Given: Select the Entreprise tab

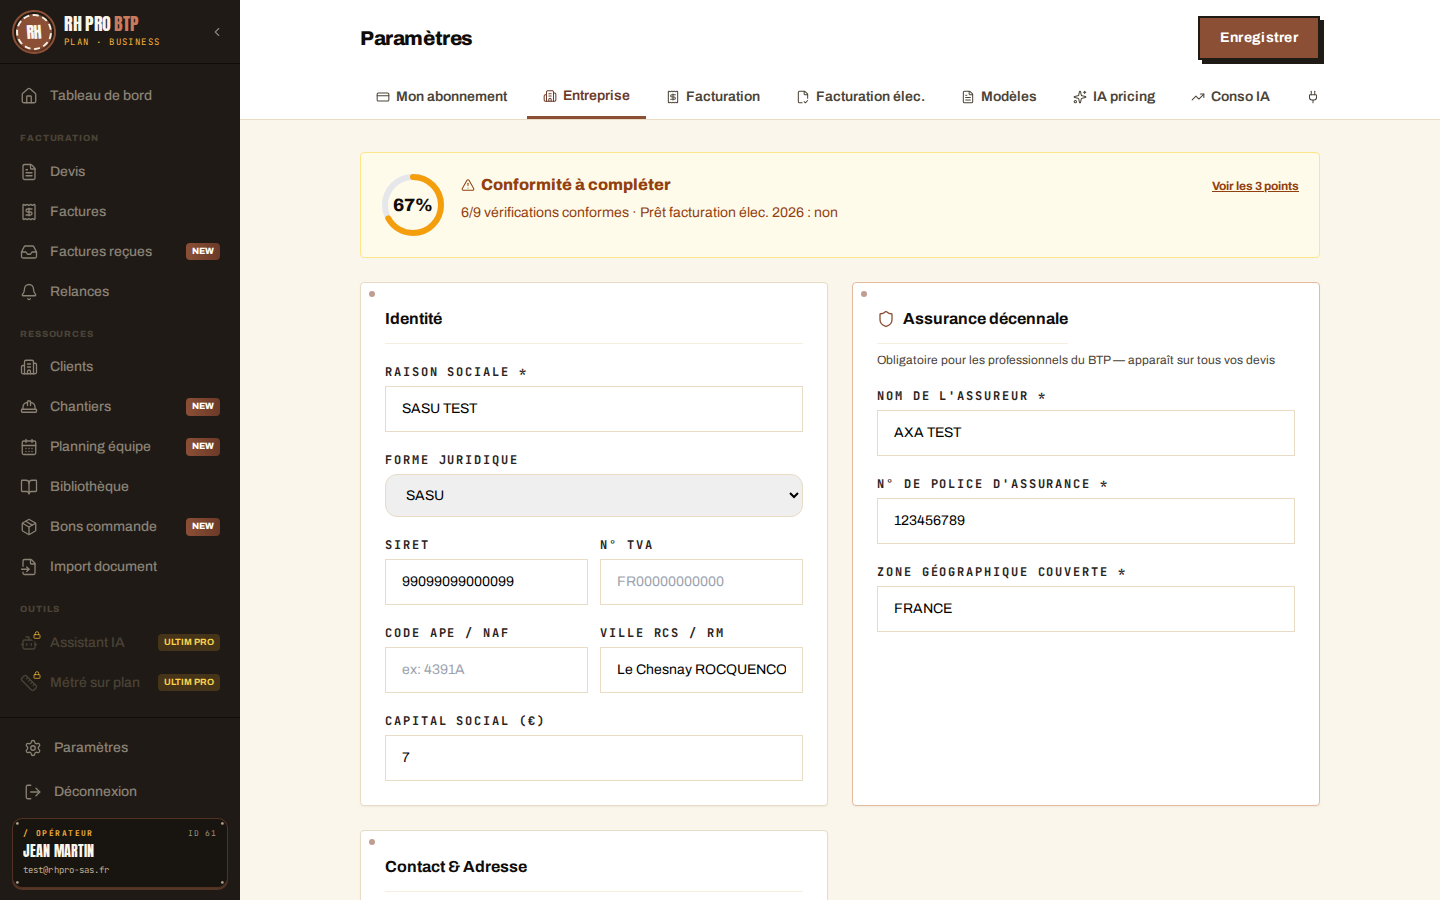Looking at the screenshot, I should click(x=586, y=96).
